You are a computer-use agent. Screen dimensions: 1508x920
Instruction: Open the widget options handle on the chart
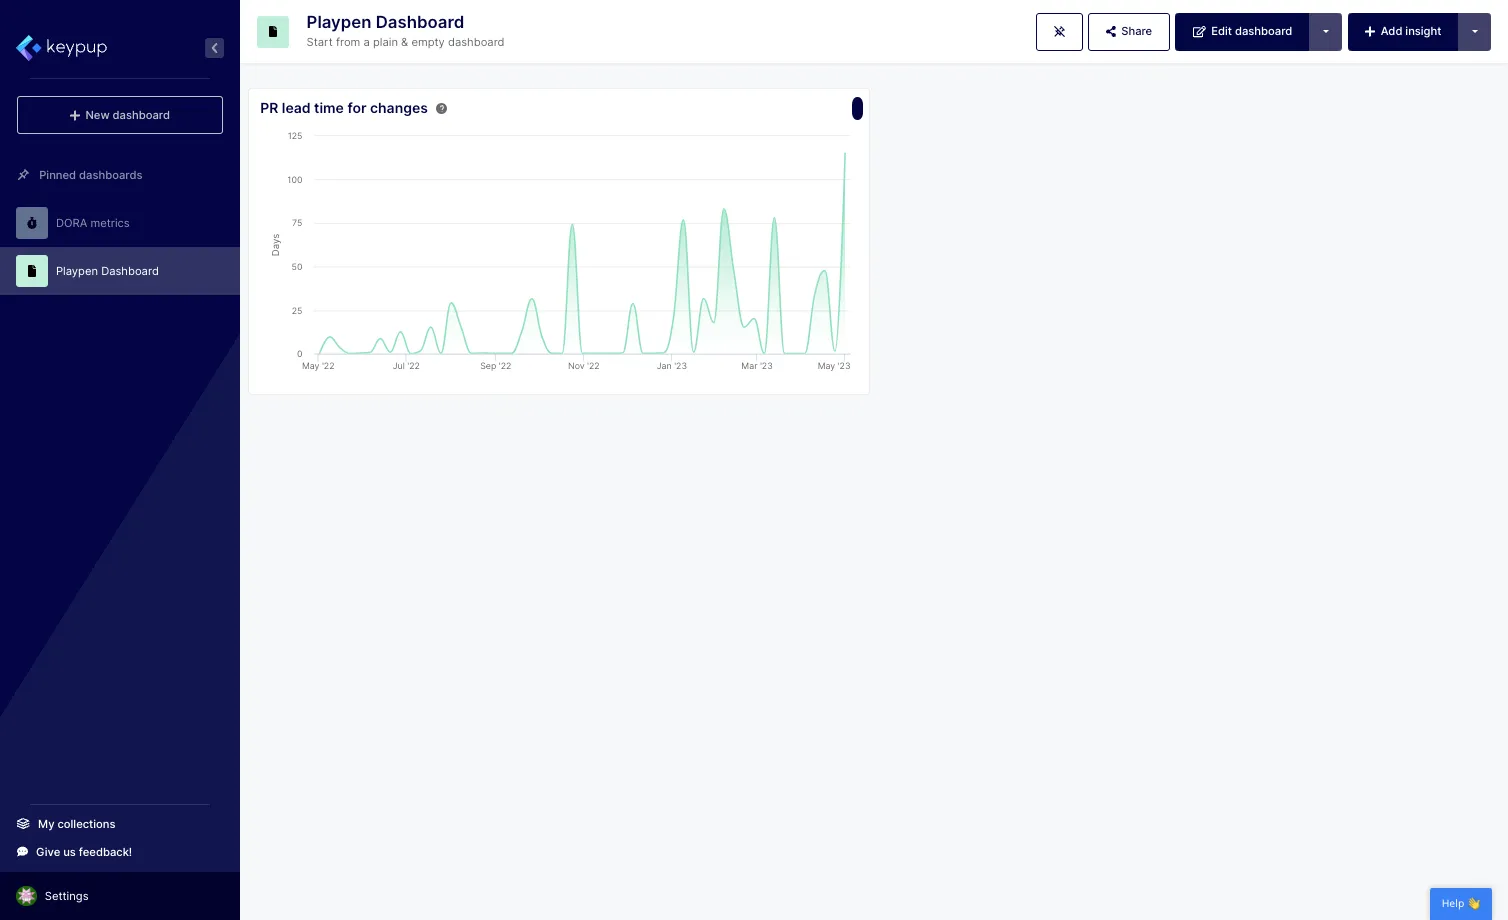coord(857,108)
